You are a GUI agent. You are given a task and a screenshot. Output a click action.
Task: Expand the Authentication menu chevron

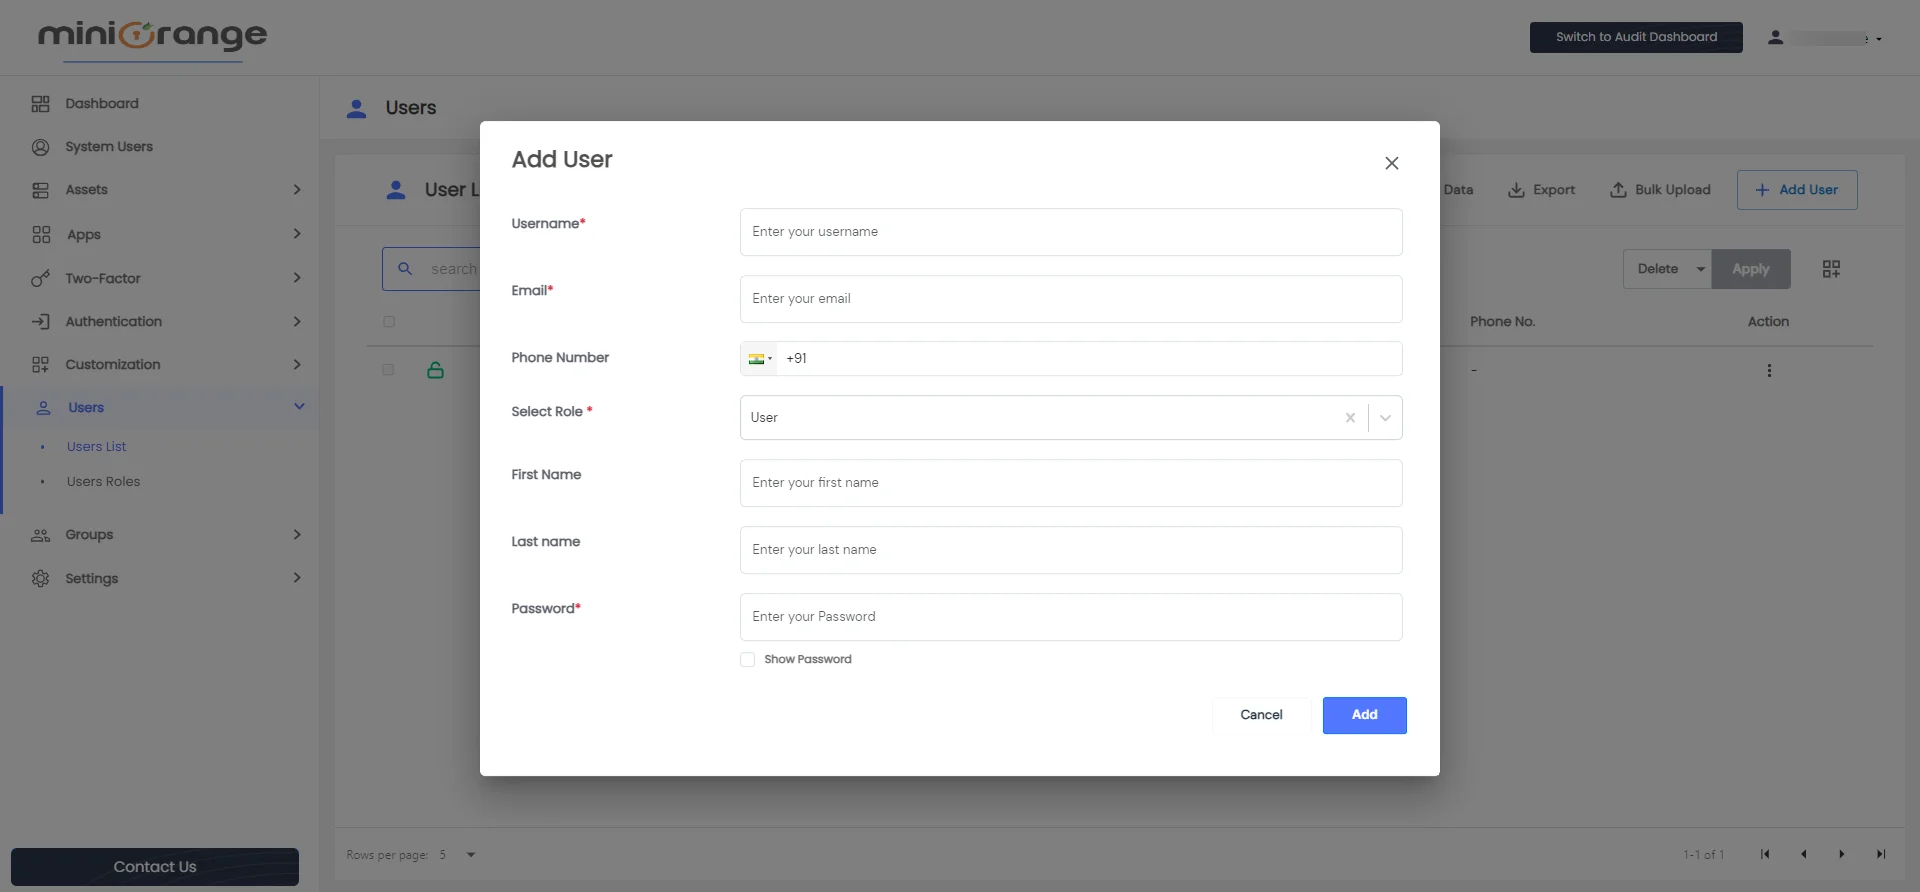(297, 322)
